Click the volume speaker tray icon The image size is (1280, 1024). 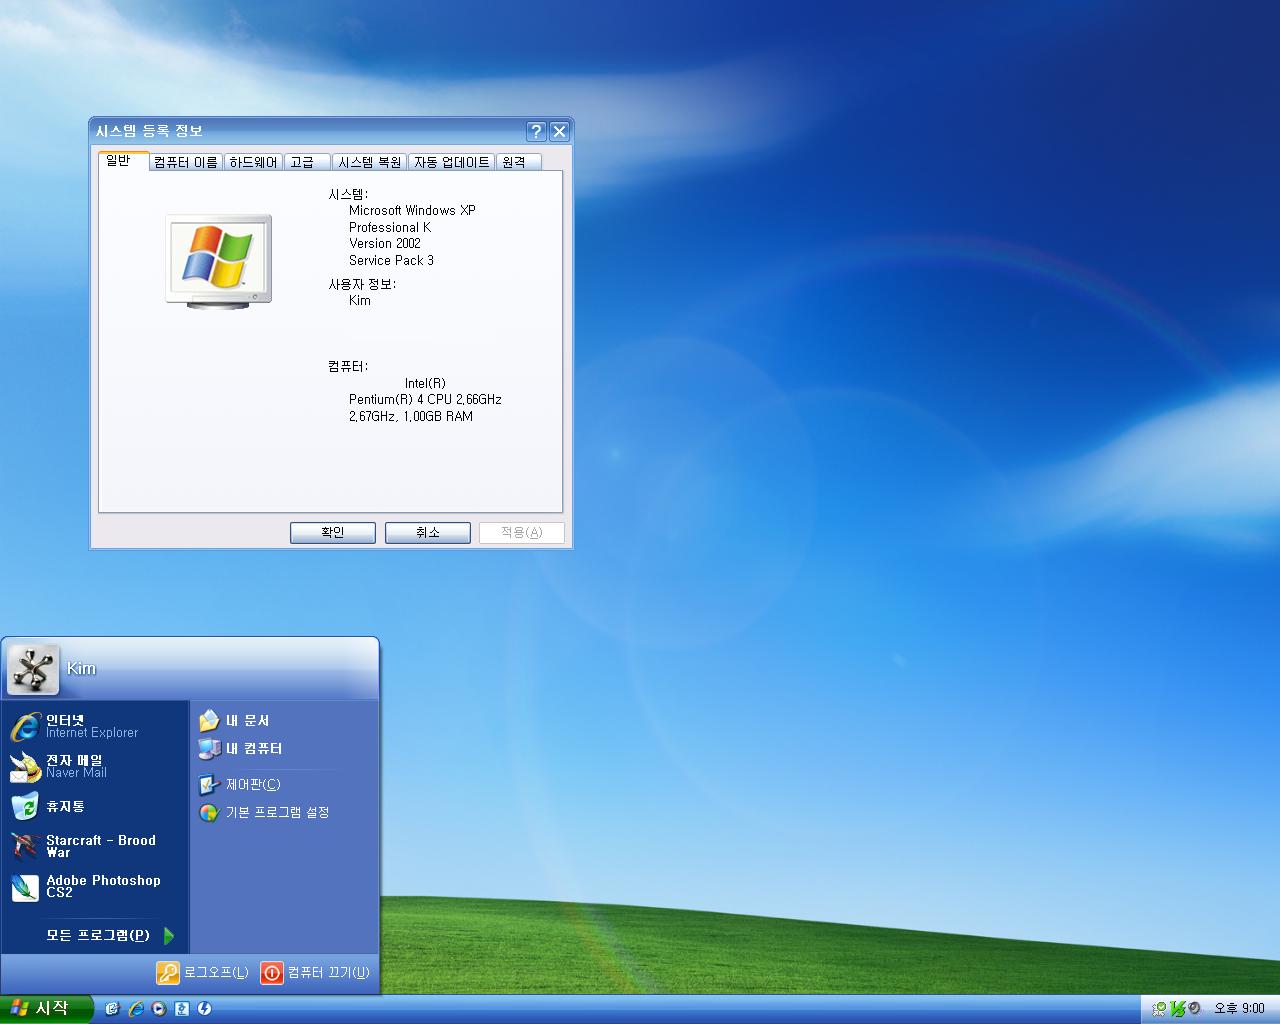click(1194, 1008)
